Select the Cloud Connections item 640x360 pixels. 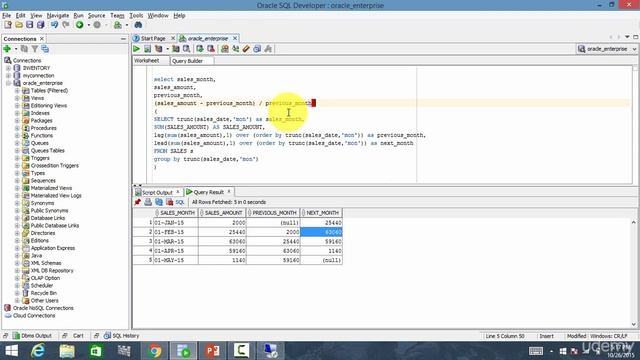click(x=34, y=316)
